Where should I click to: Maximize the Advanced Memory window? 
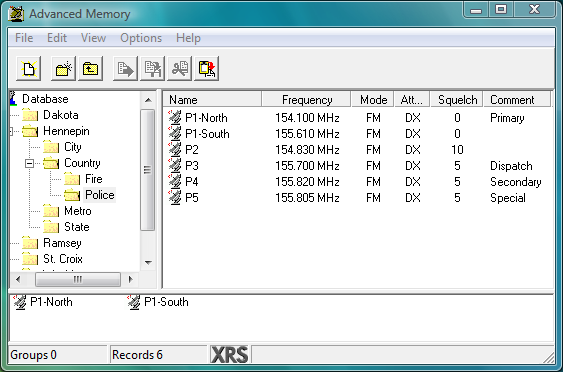[501, 9]
